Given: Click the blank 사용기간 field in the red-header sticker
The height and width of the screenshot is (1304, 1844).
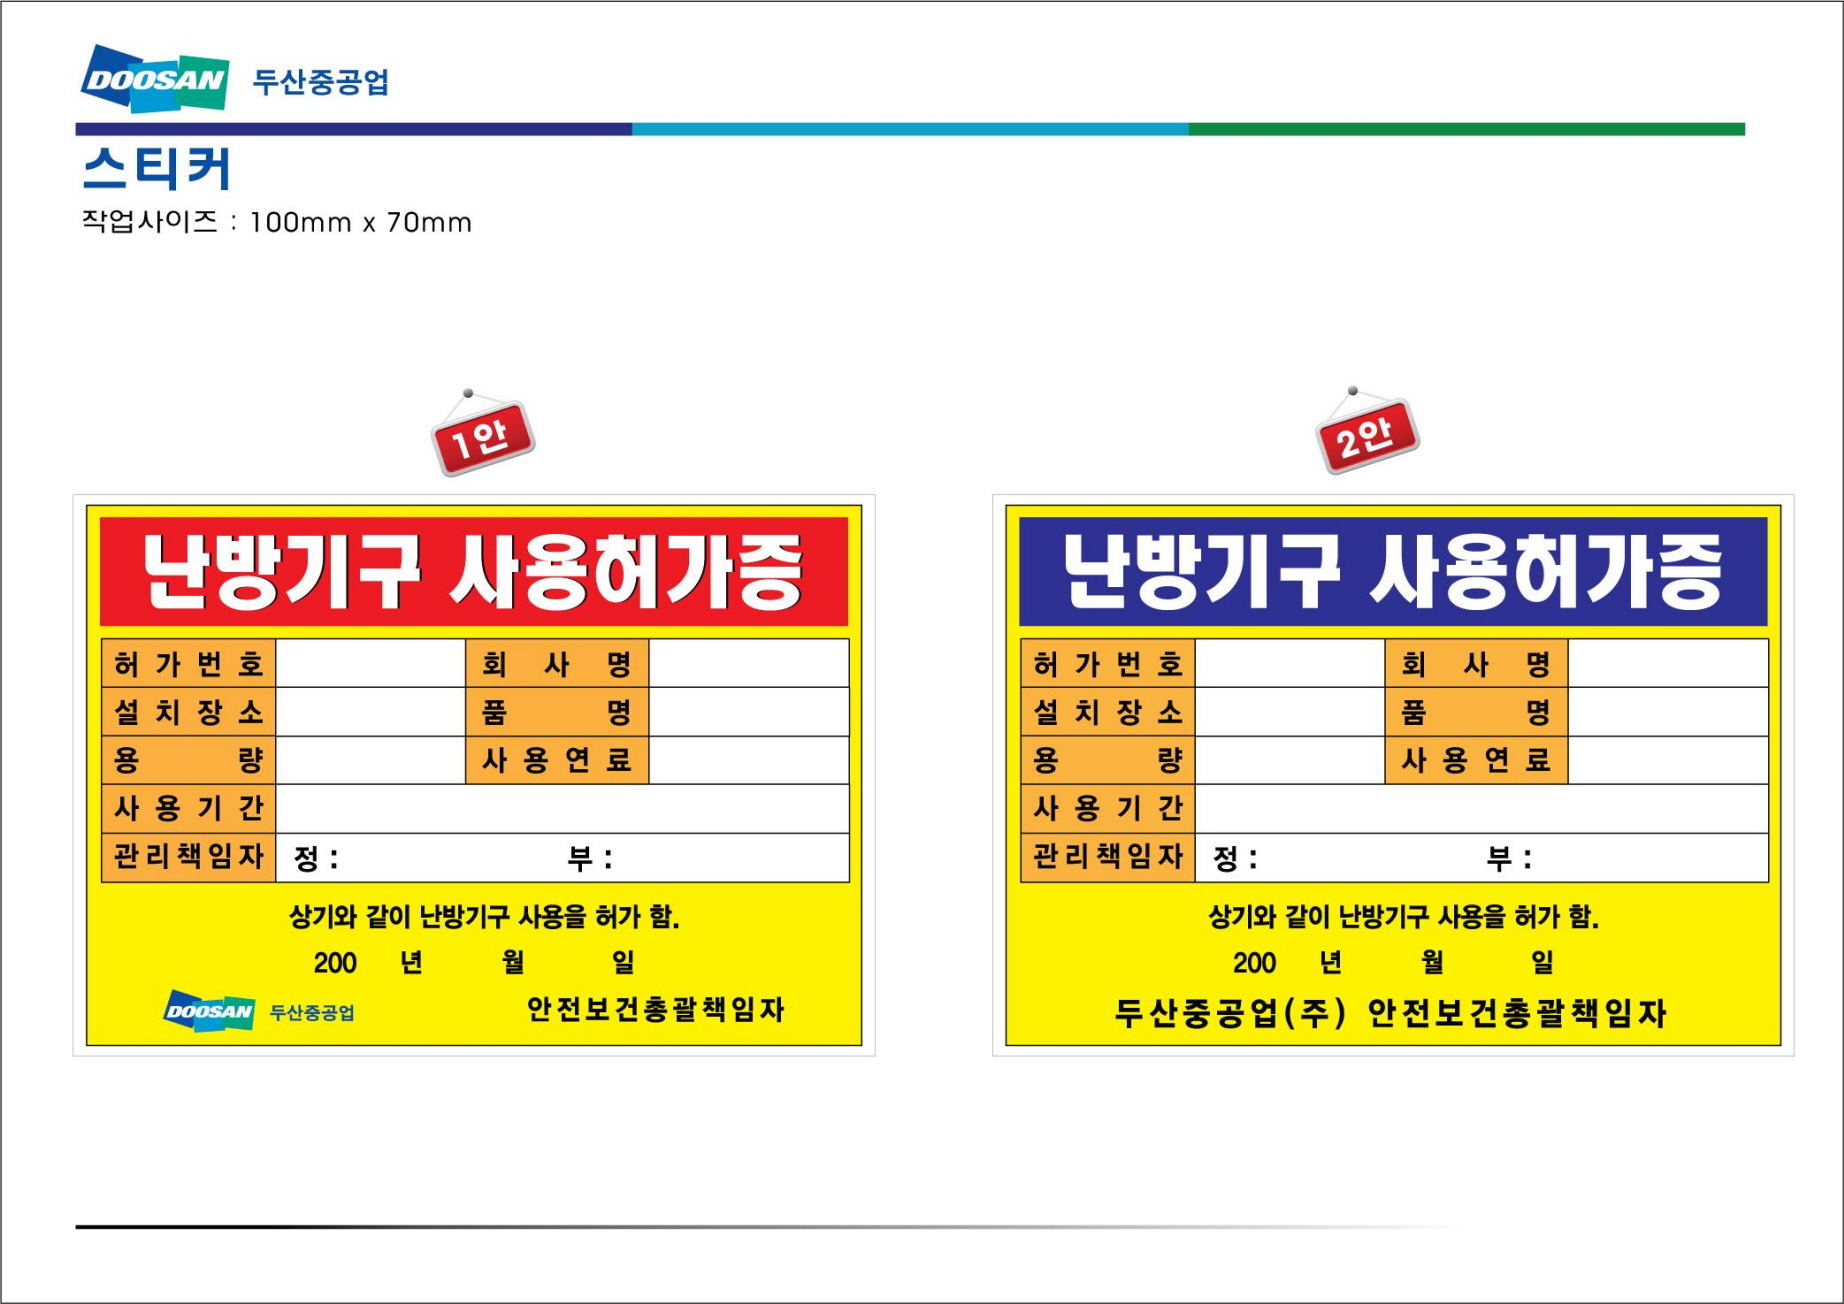Looking at the screenshot, I should (x=561, y=808).
